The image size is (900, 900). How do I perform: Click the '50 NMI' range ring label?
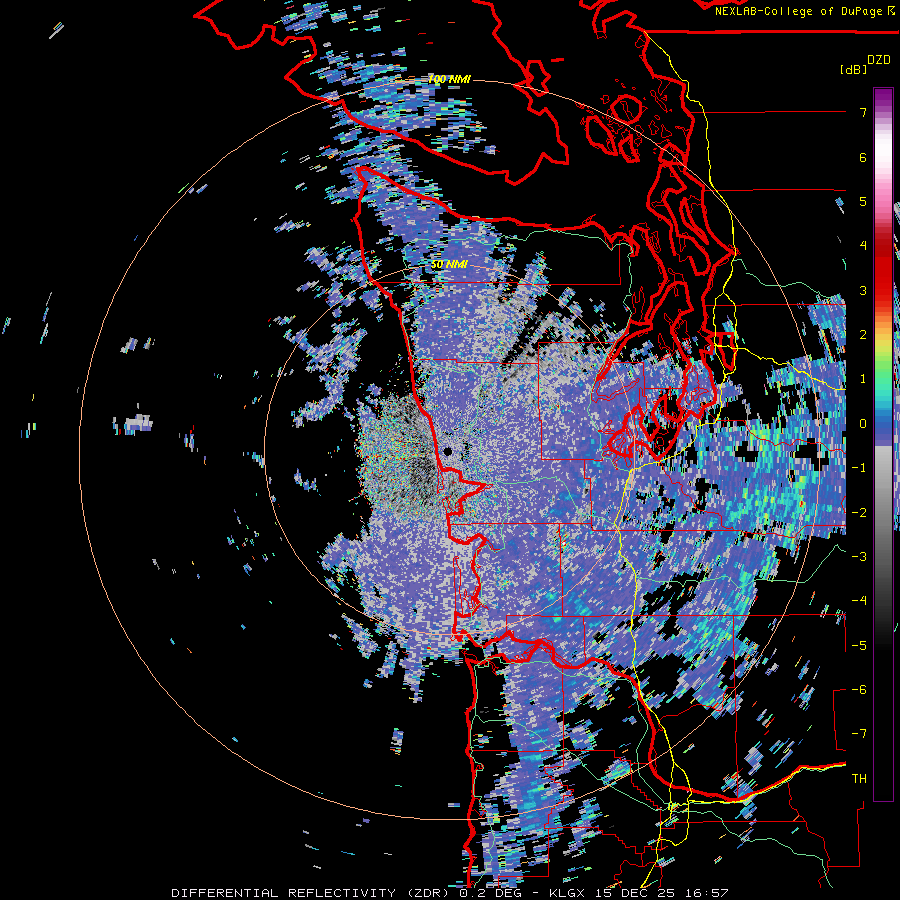[x=449, y=265]
